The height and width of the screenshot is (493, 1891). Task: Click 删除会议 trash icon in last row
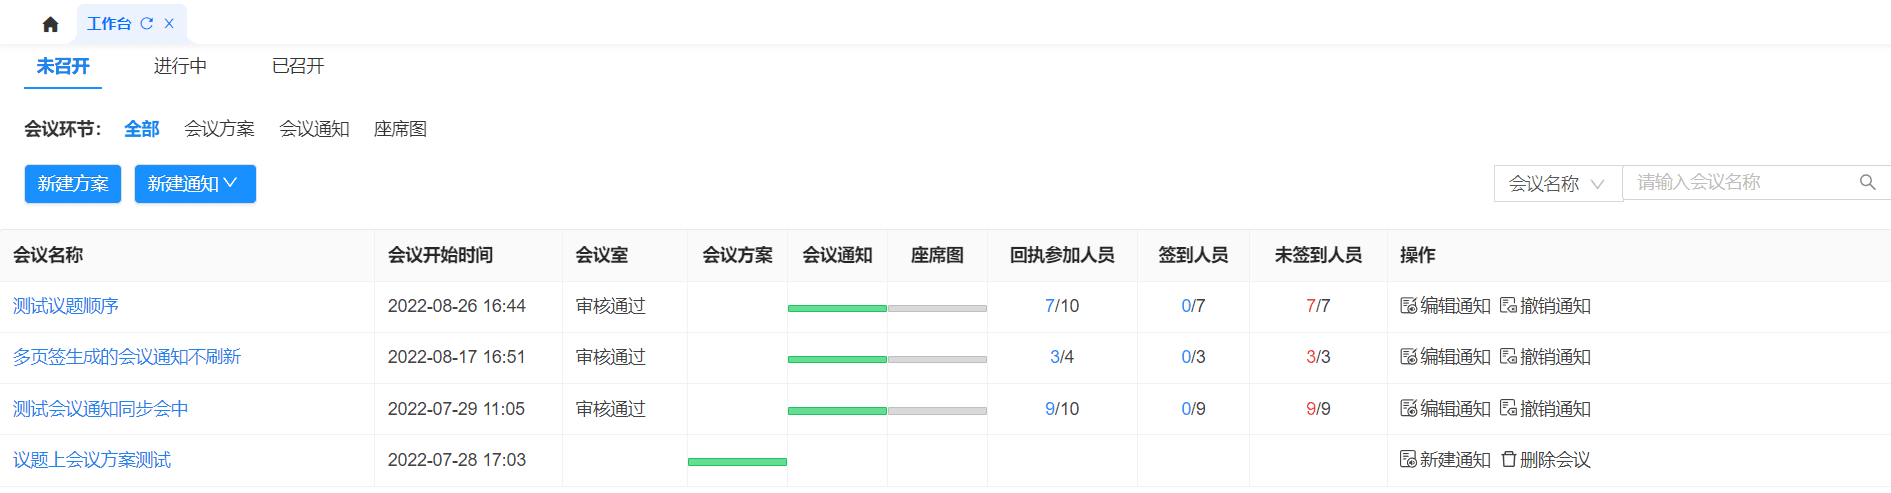coord(1509,459)
